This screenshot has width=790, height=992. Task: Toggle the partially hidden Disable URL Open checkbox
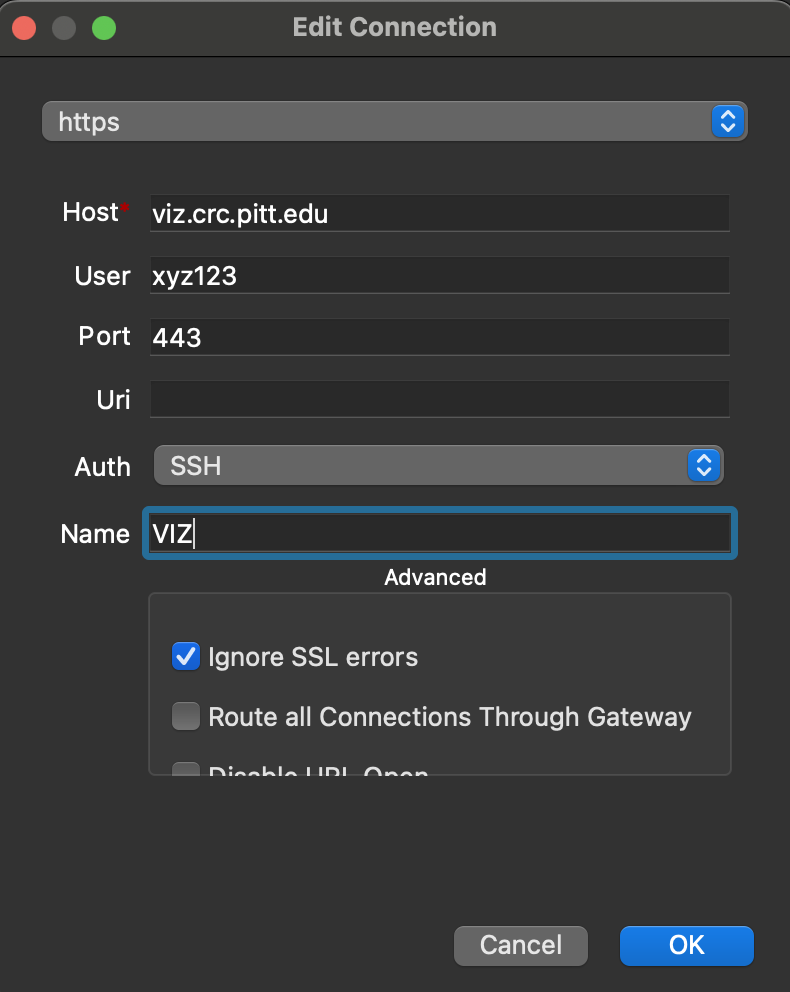186,769
